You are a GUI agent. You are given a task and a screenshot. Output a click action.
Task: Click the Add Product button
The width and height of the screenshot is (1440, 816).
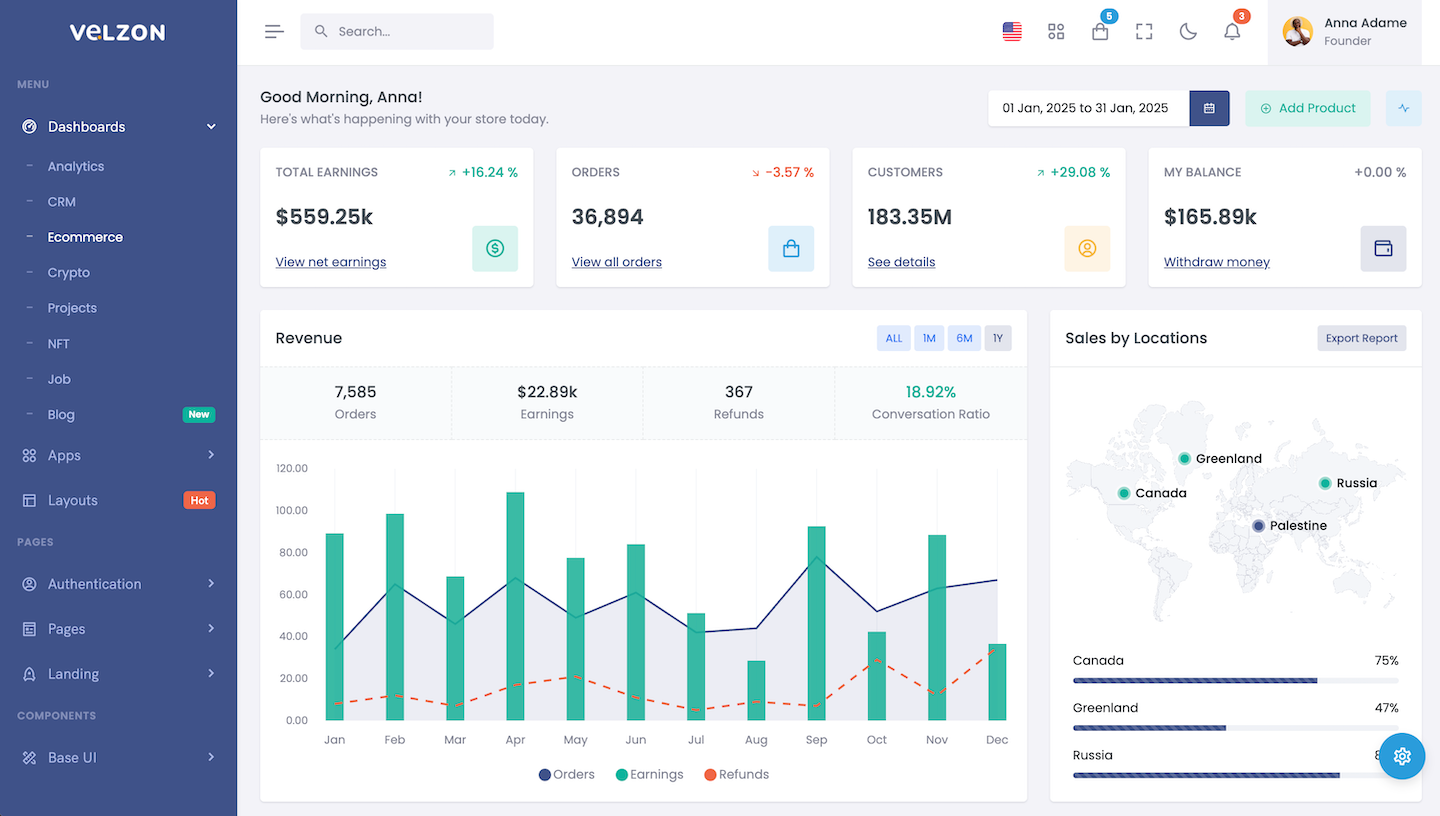[1307, 108]
